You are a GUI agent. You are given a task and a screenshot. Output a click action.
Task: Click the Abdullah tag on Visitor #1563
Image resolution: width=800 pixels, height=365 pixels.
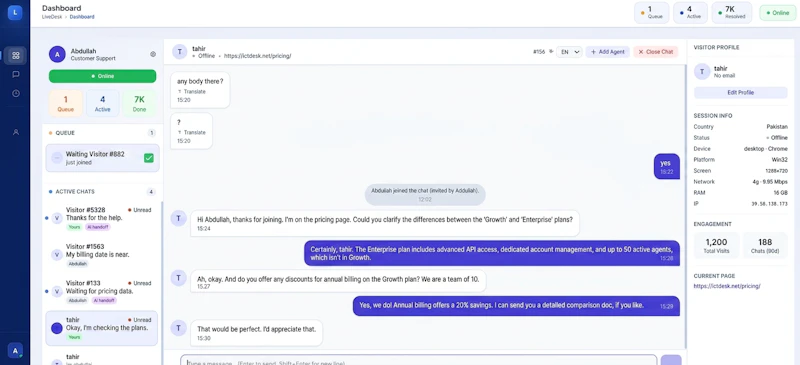78,264
